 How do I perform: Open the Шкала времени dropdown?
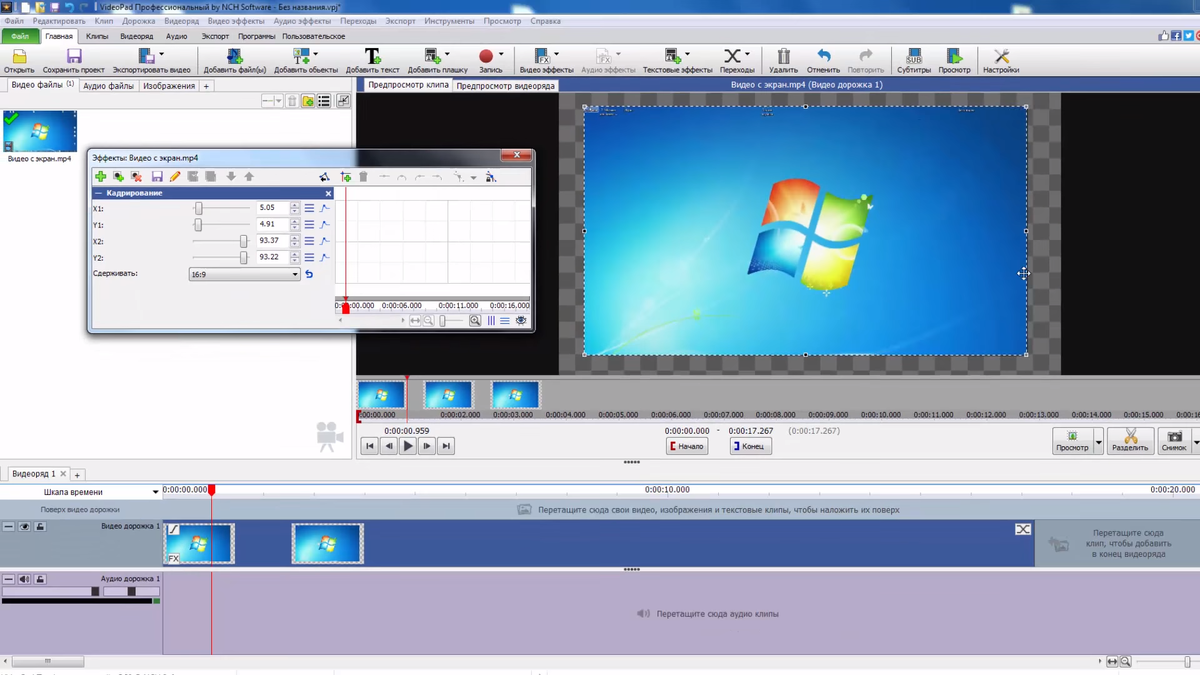[155, 492]
